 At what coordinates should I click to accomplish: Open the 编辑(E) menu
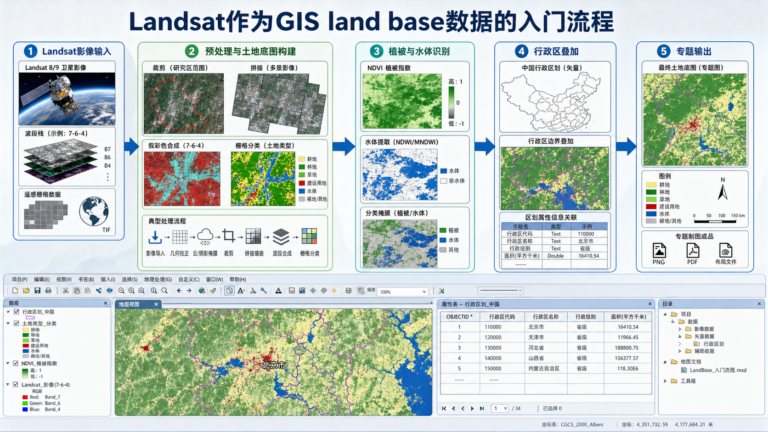click(42, 279)
